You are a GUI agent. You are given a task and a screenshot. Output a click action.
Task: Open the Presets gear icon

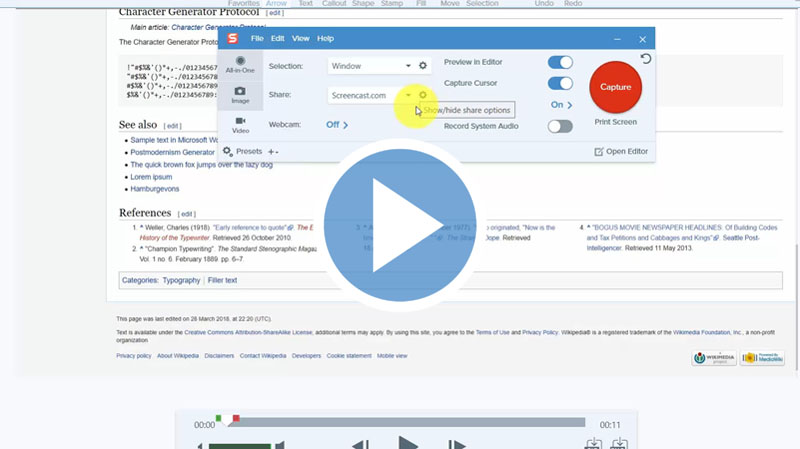(x=228, y=152)
